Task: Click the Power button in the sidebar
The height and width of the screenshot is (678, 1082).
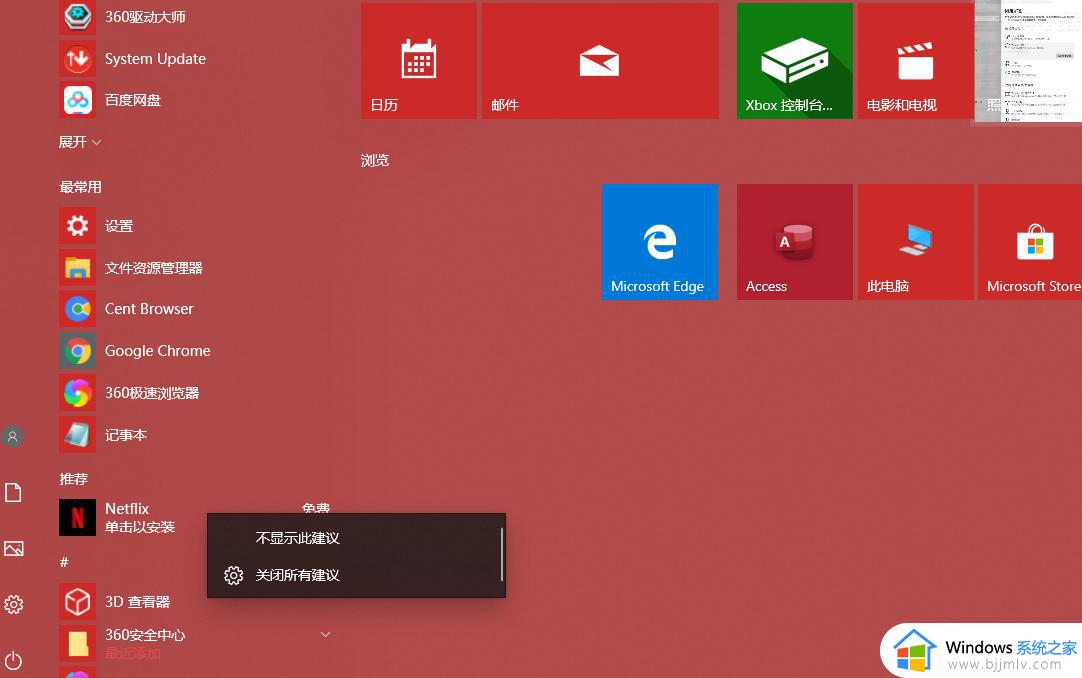Action: click(x=13, y=661)
